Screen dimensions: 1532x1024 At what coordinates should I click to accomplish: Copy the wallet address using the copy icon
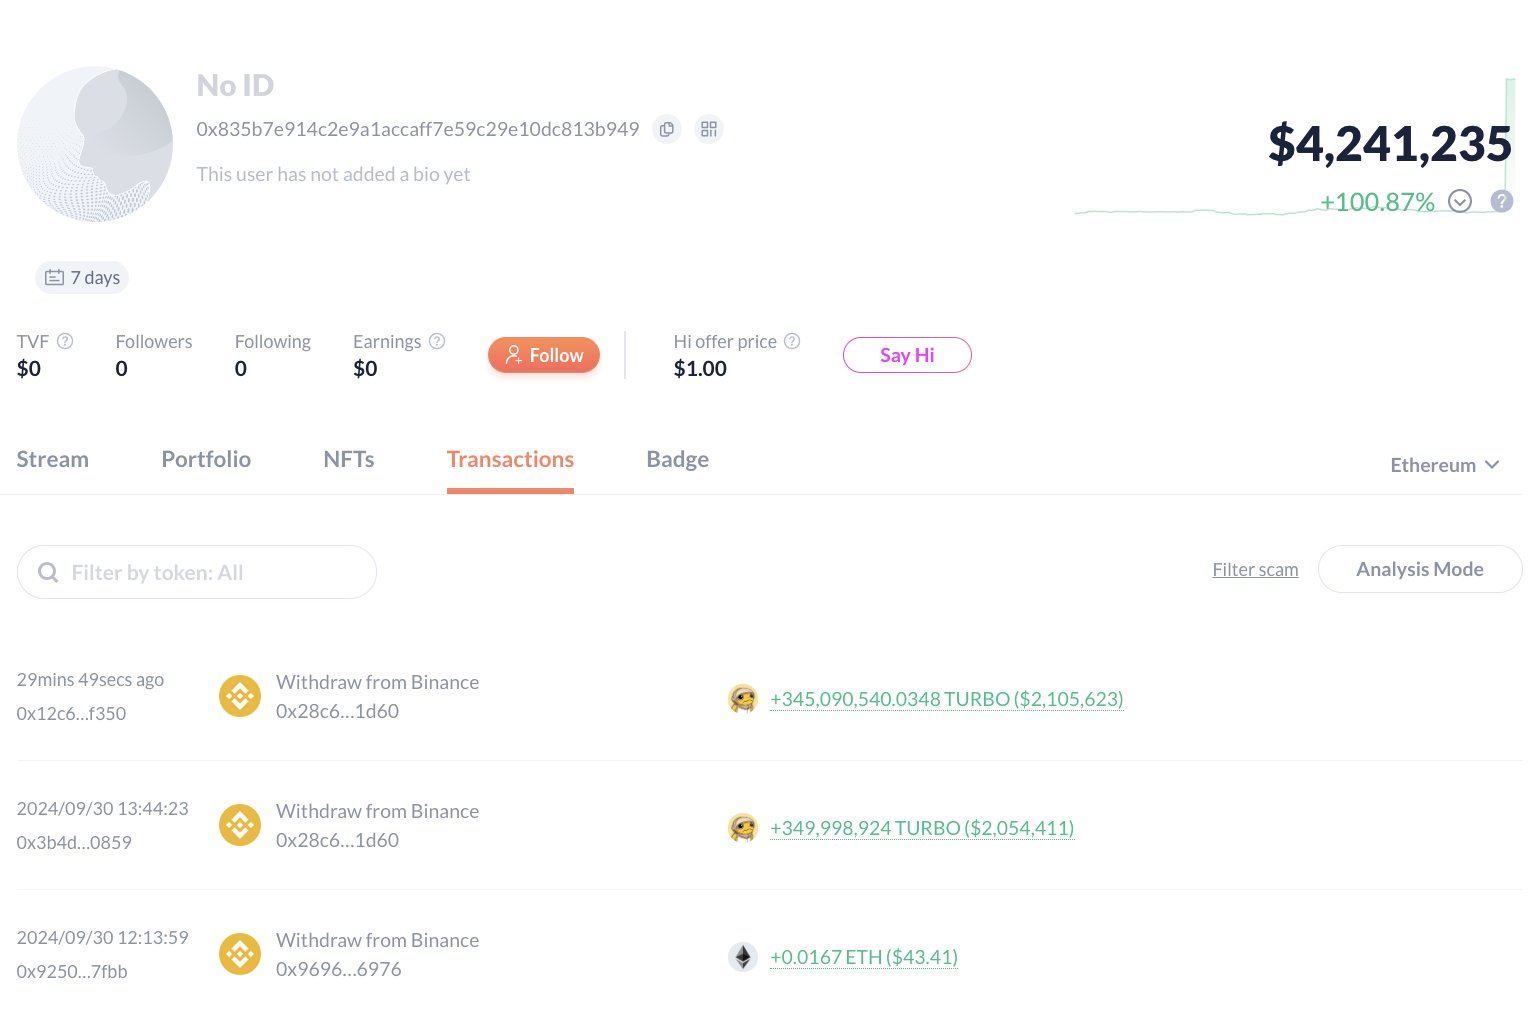coord(666,129)
